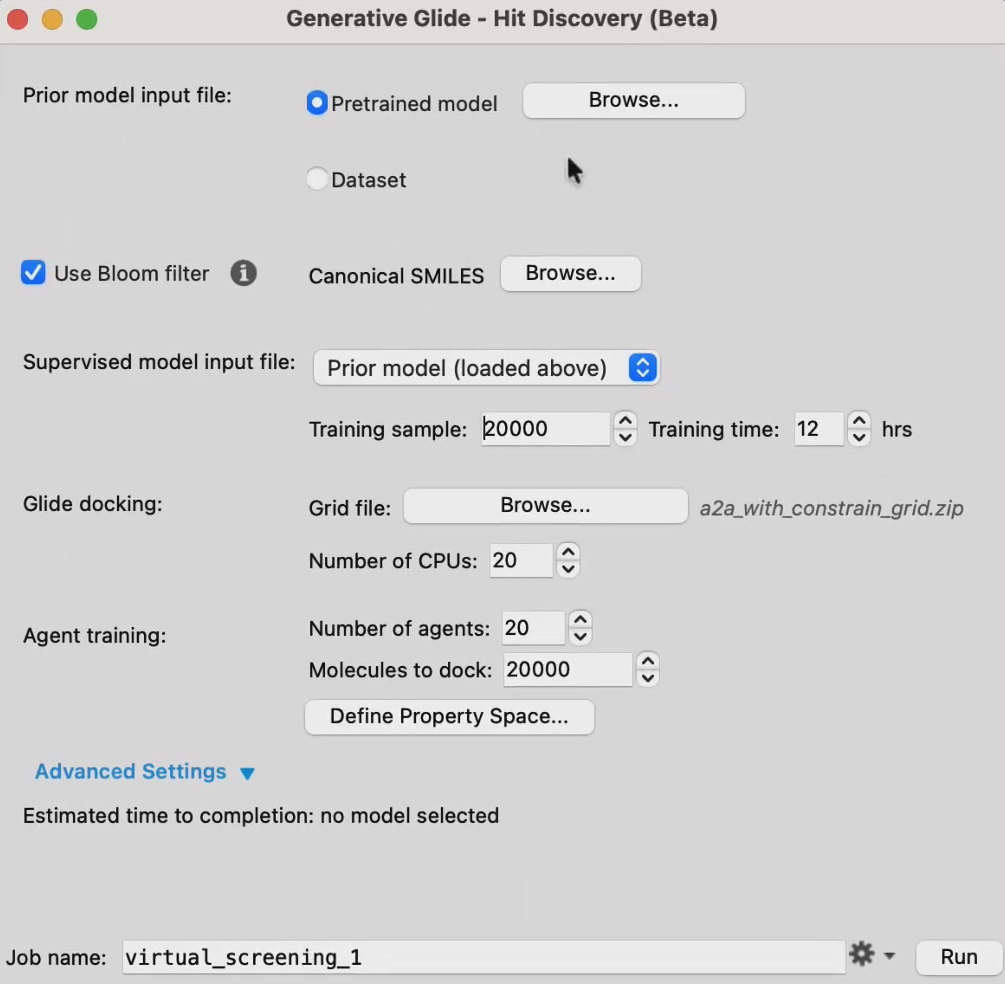Open Supervised model input file dropdown
The width and height of the screenshot is (1005, 984).
(x=486, y=368)
